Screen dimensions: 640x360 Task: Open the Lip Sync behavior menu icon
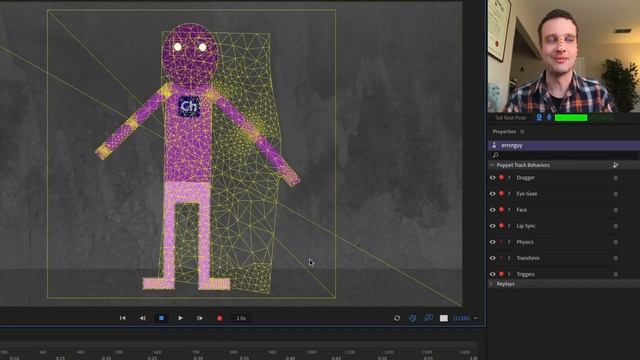pos(615,226)
